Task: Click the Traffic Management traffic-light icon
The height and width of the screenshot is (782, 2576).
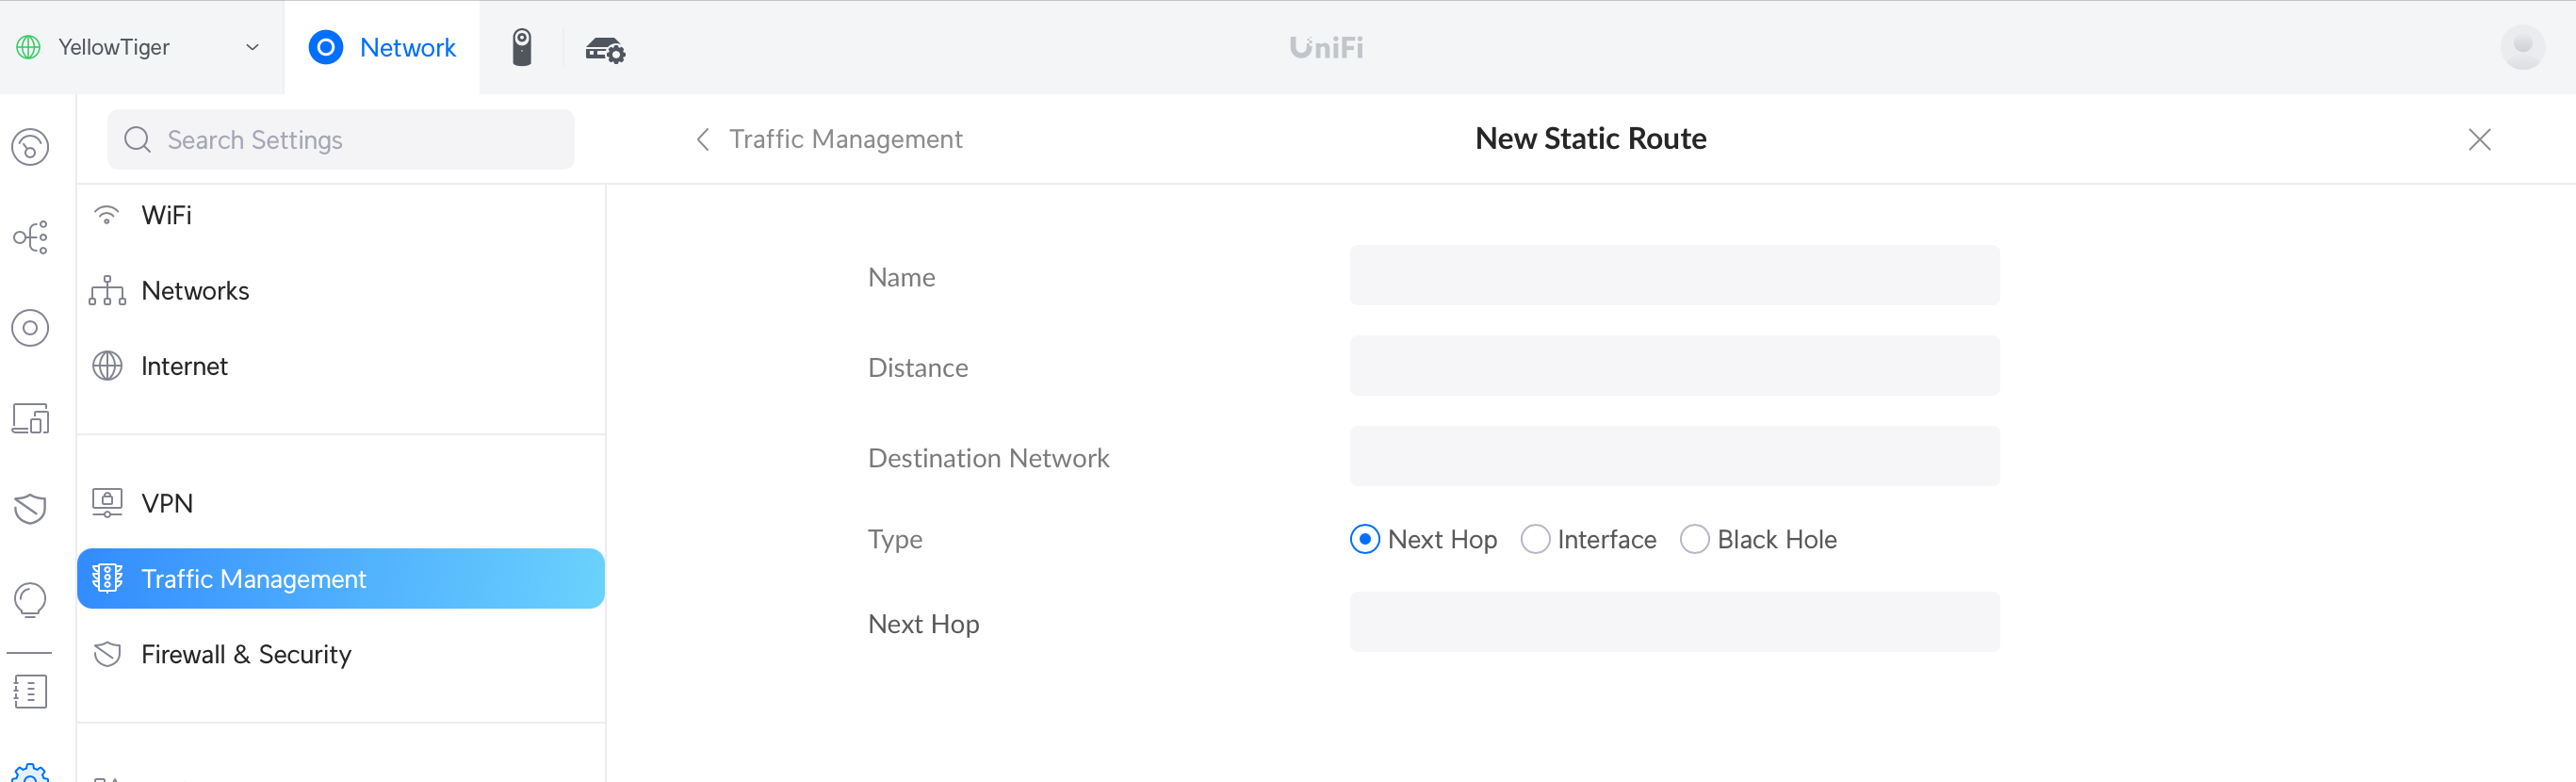Action: coord(107,578)
